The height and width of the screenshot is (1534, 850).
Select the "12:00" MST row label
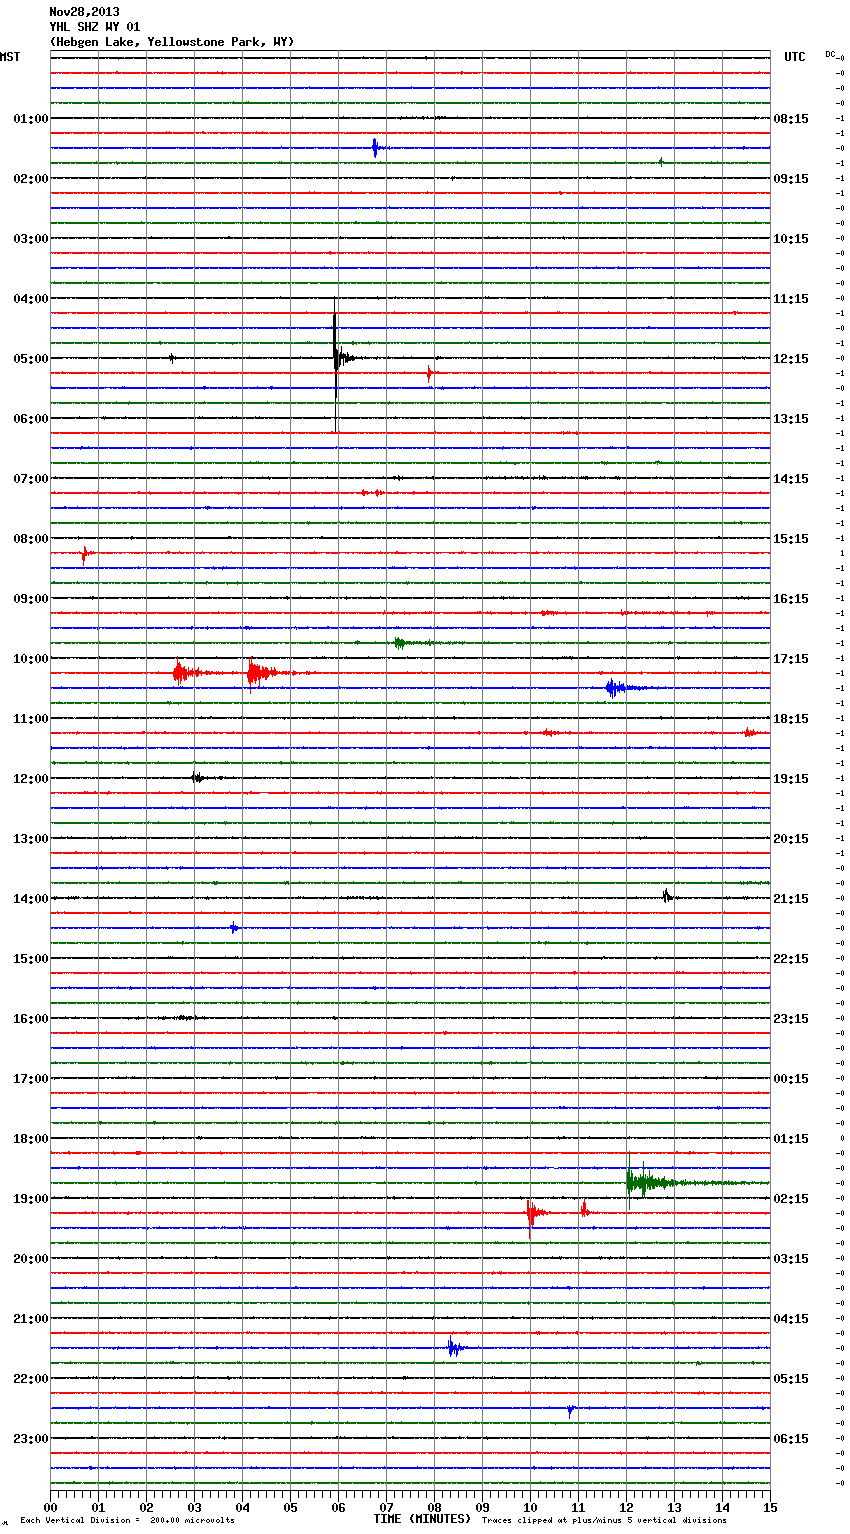(x=31, y=779)
